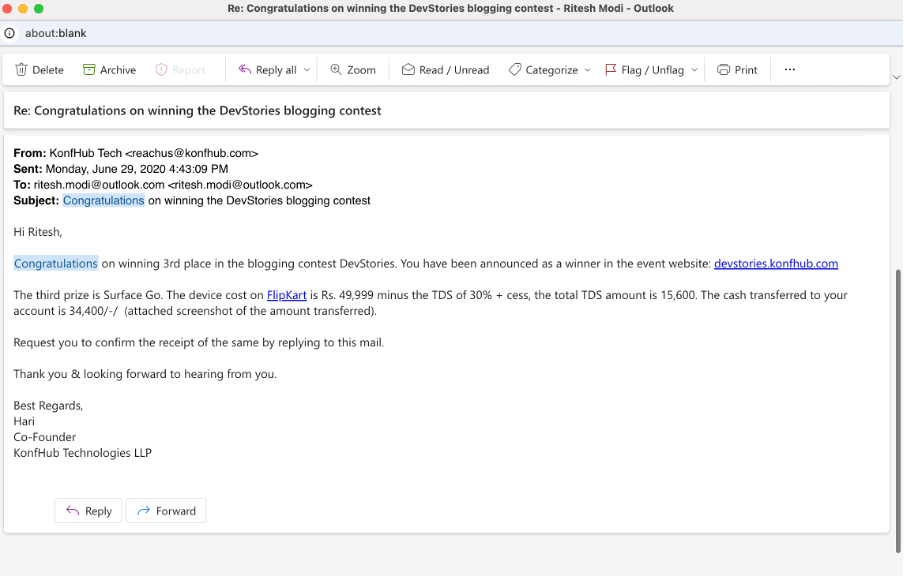Click the Reply all arrows icon

244,70
